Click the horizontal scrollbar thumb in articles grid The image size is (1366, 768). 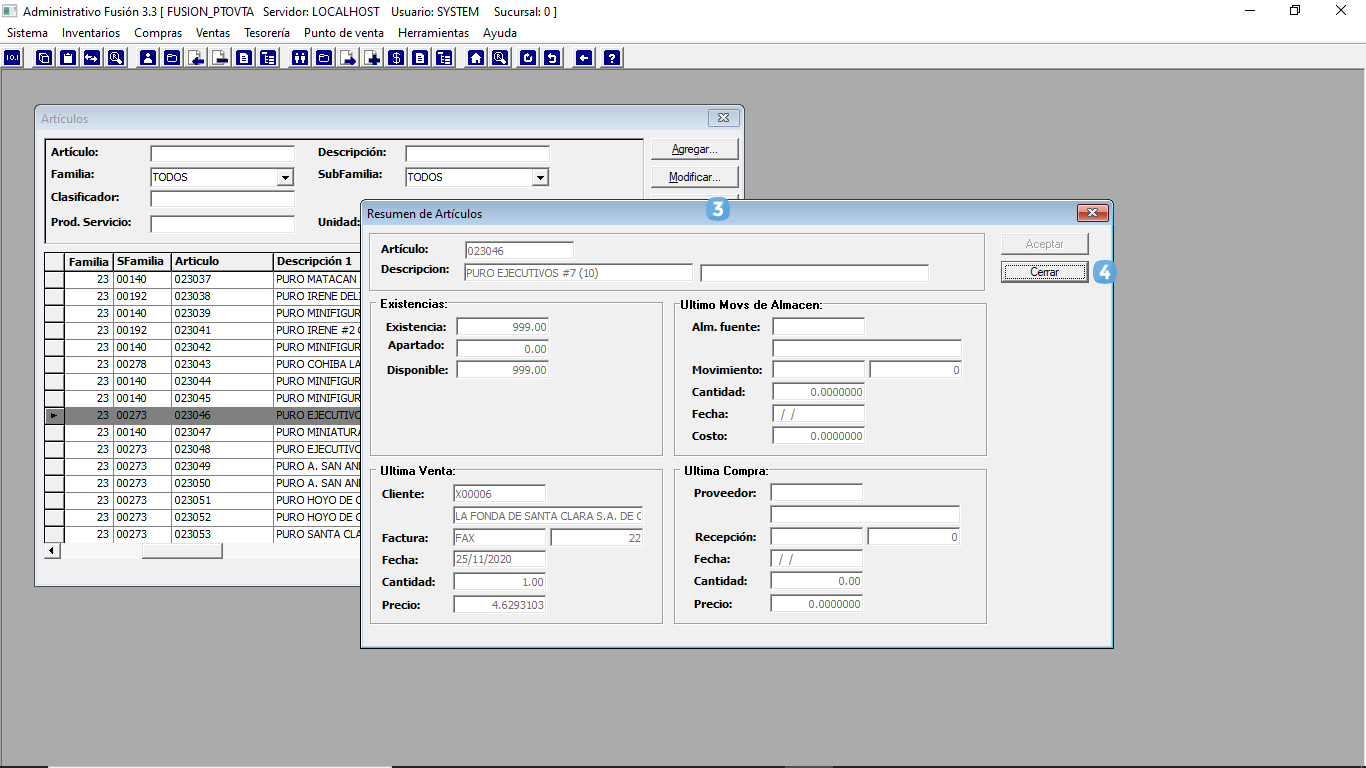pos(182,551)
